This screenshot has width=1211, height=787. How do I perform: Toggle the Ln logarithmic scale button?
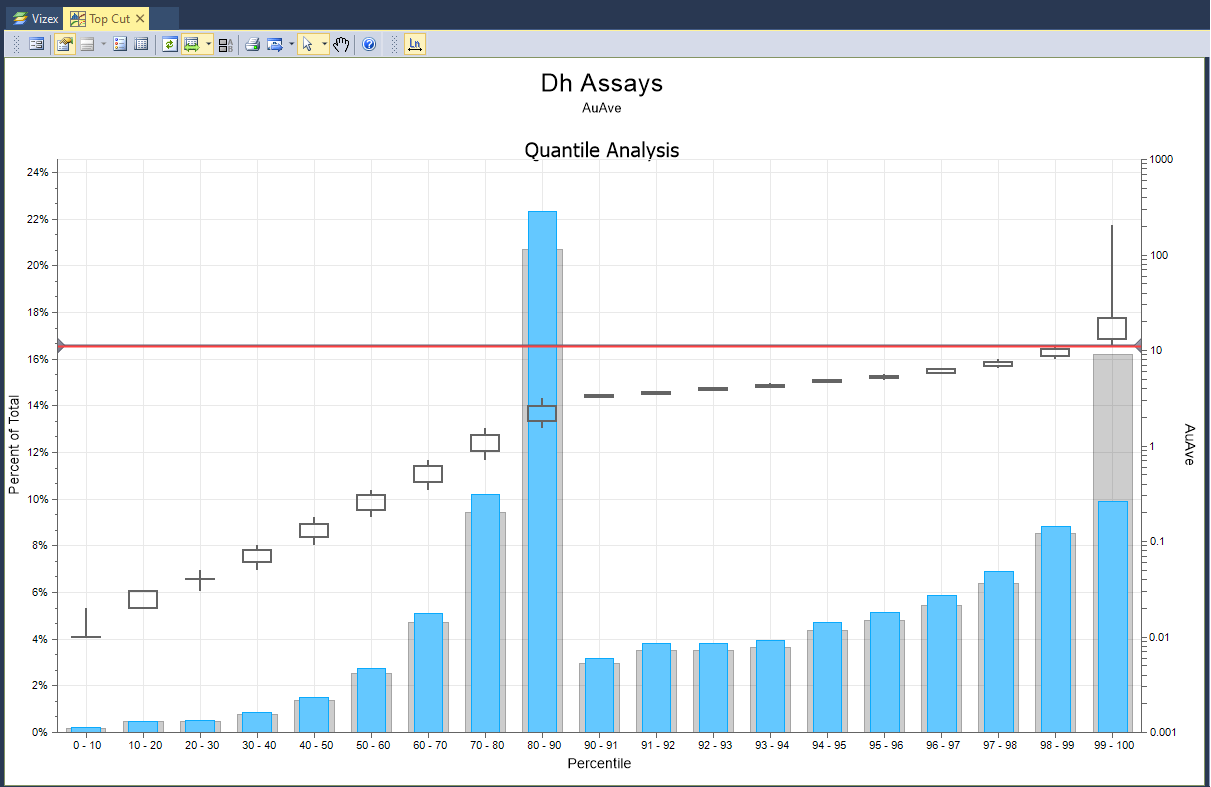pos(415,45)
